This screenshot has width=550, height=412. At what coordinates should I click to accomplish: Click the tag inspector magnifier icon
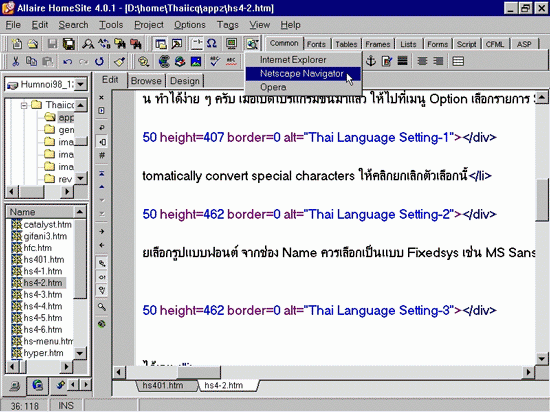click(x=143, y=62)
